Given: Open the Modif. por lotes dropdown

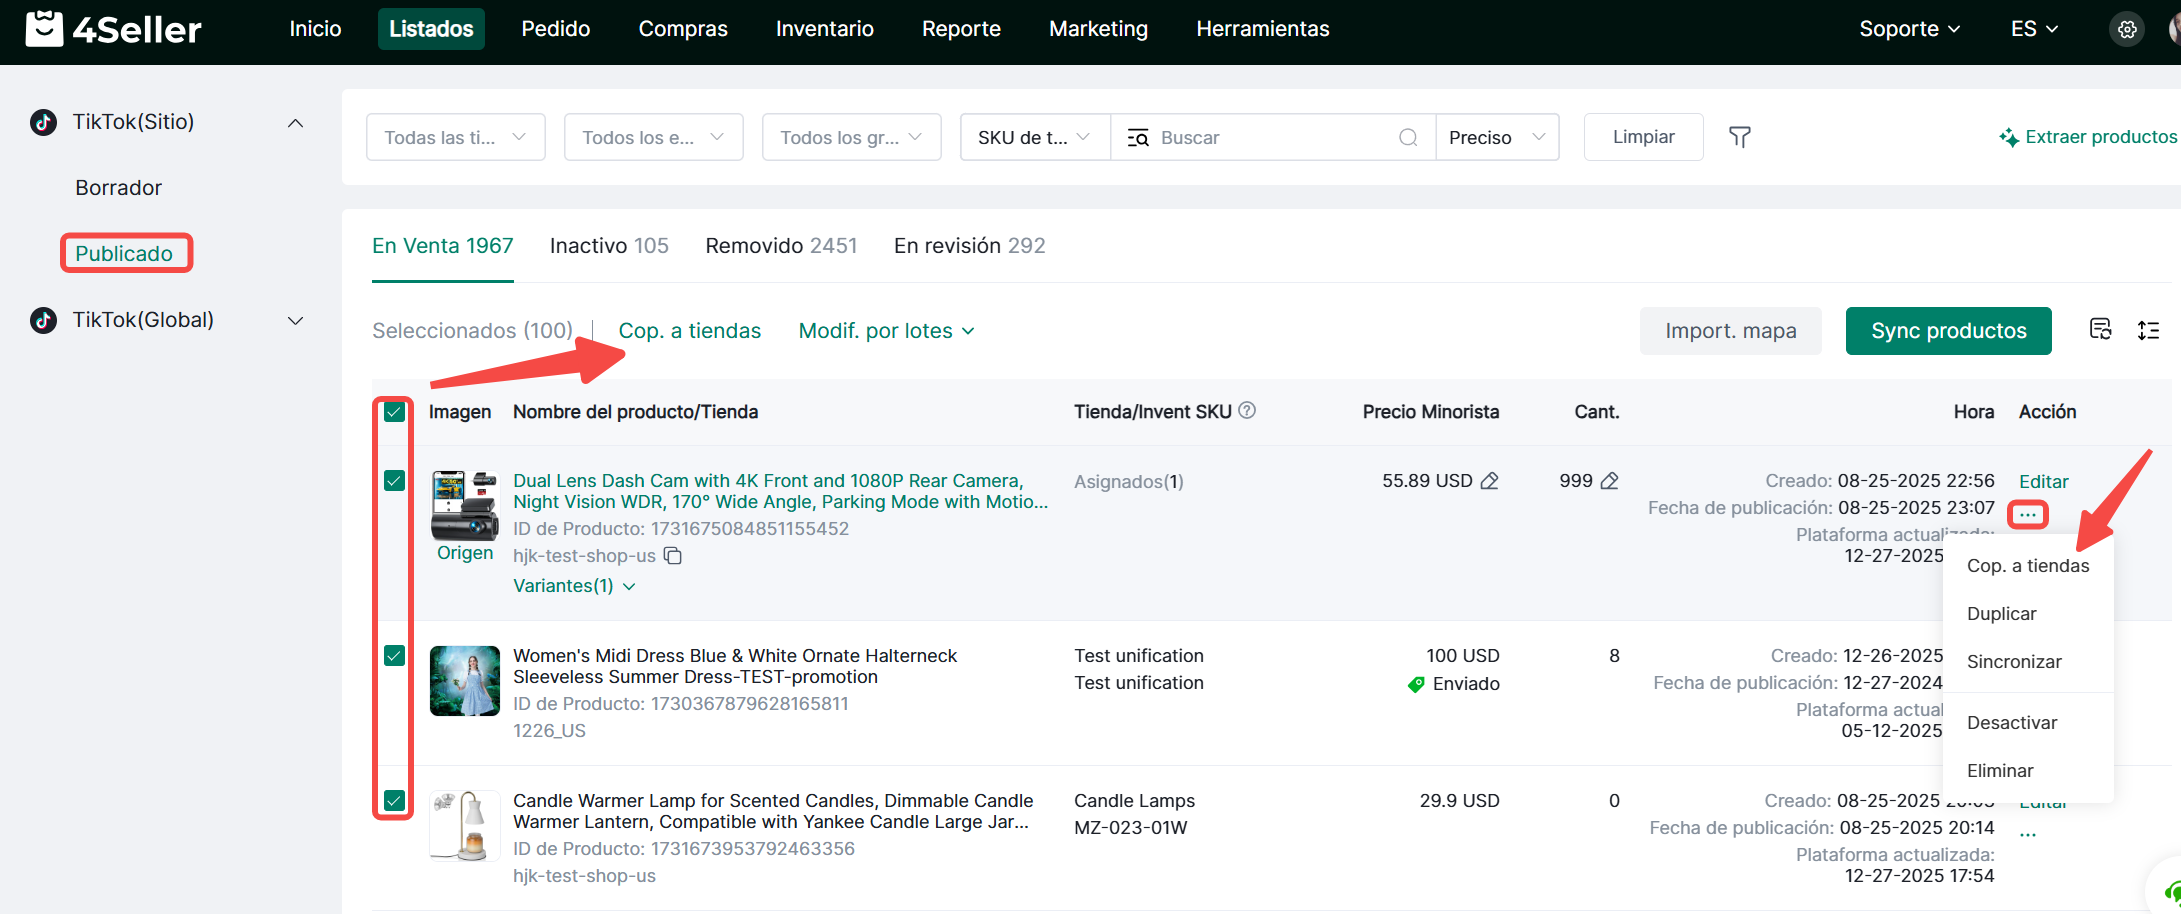Looking at the screenshot, I should [886, 331].
